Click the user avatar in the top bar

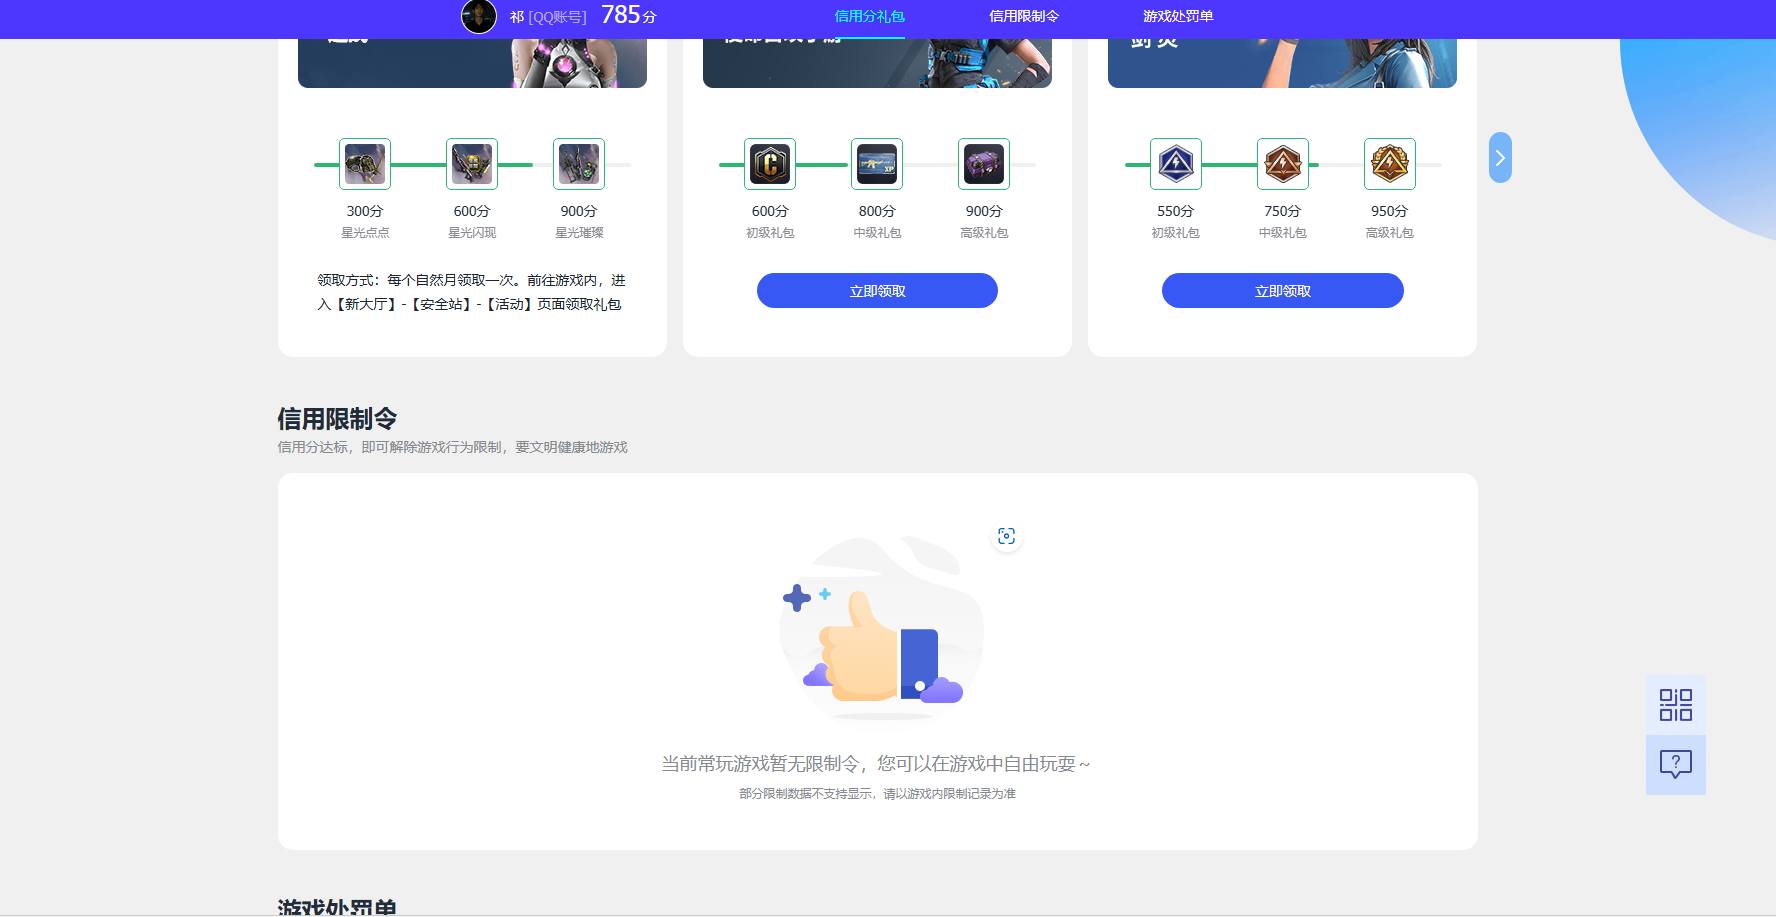point(478,16)
